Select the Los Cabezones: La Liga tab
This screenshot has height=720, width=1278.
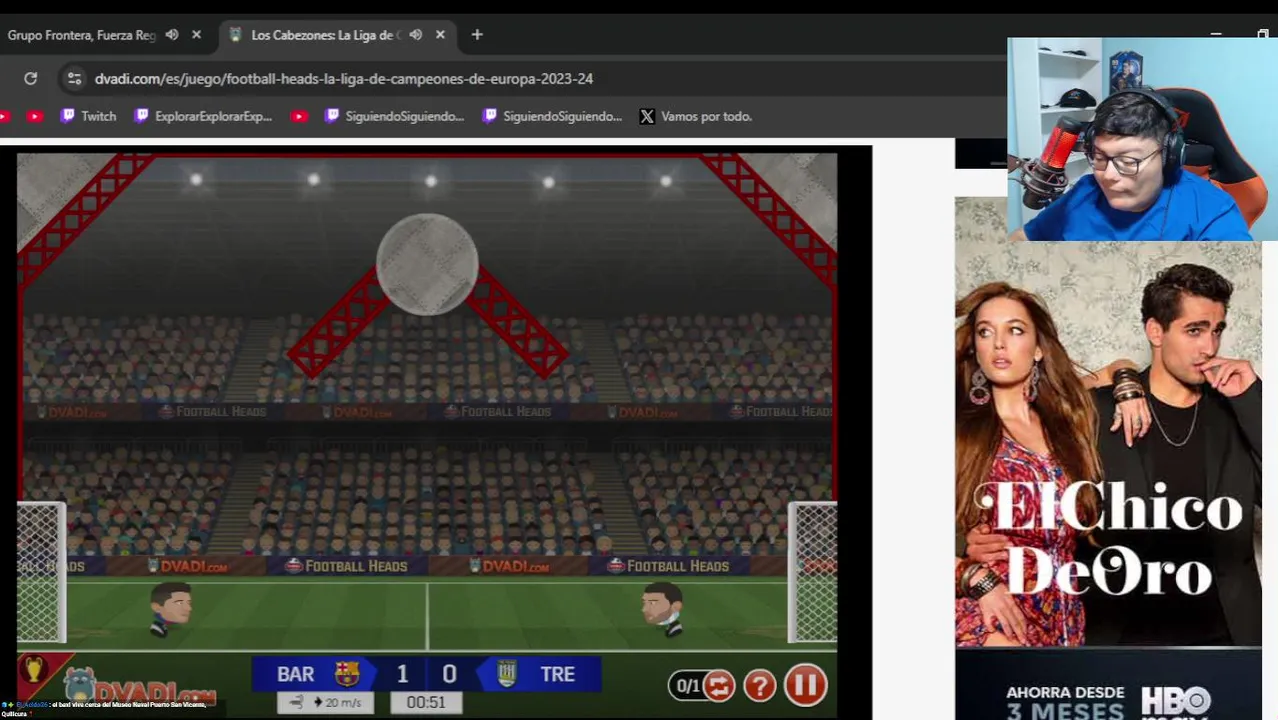pos(325,35)
